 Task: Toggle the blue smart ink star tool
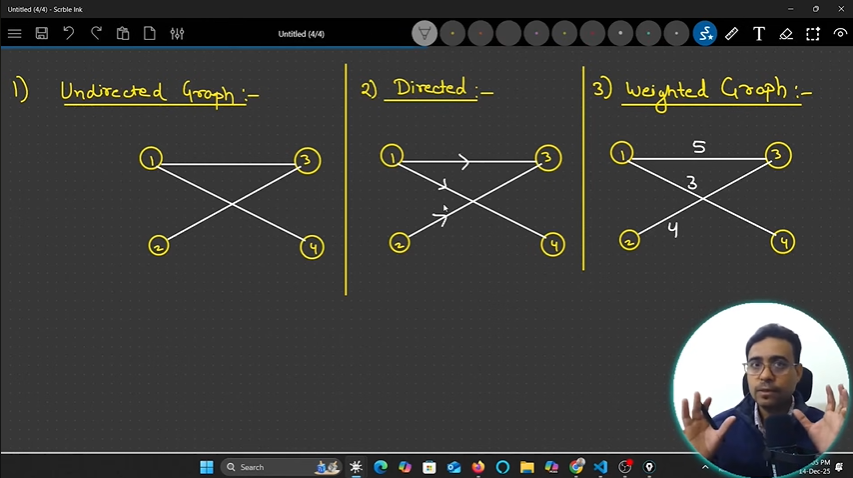click(x=704, y=34)
